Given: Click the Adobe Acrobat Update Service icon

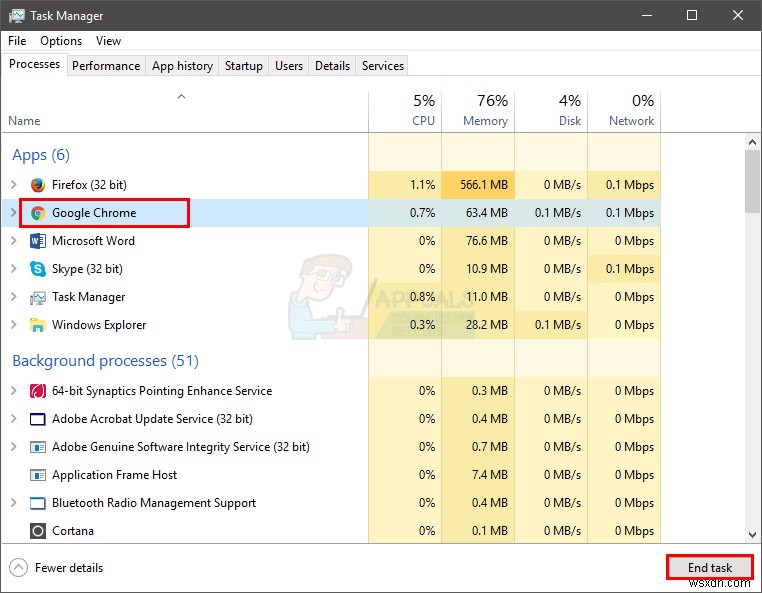Looking at the screenshot, I should 37,419.
